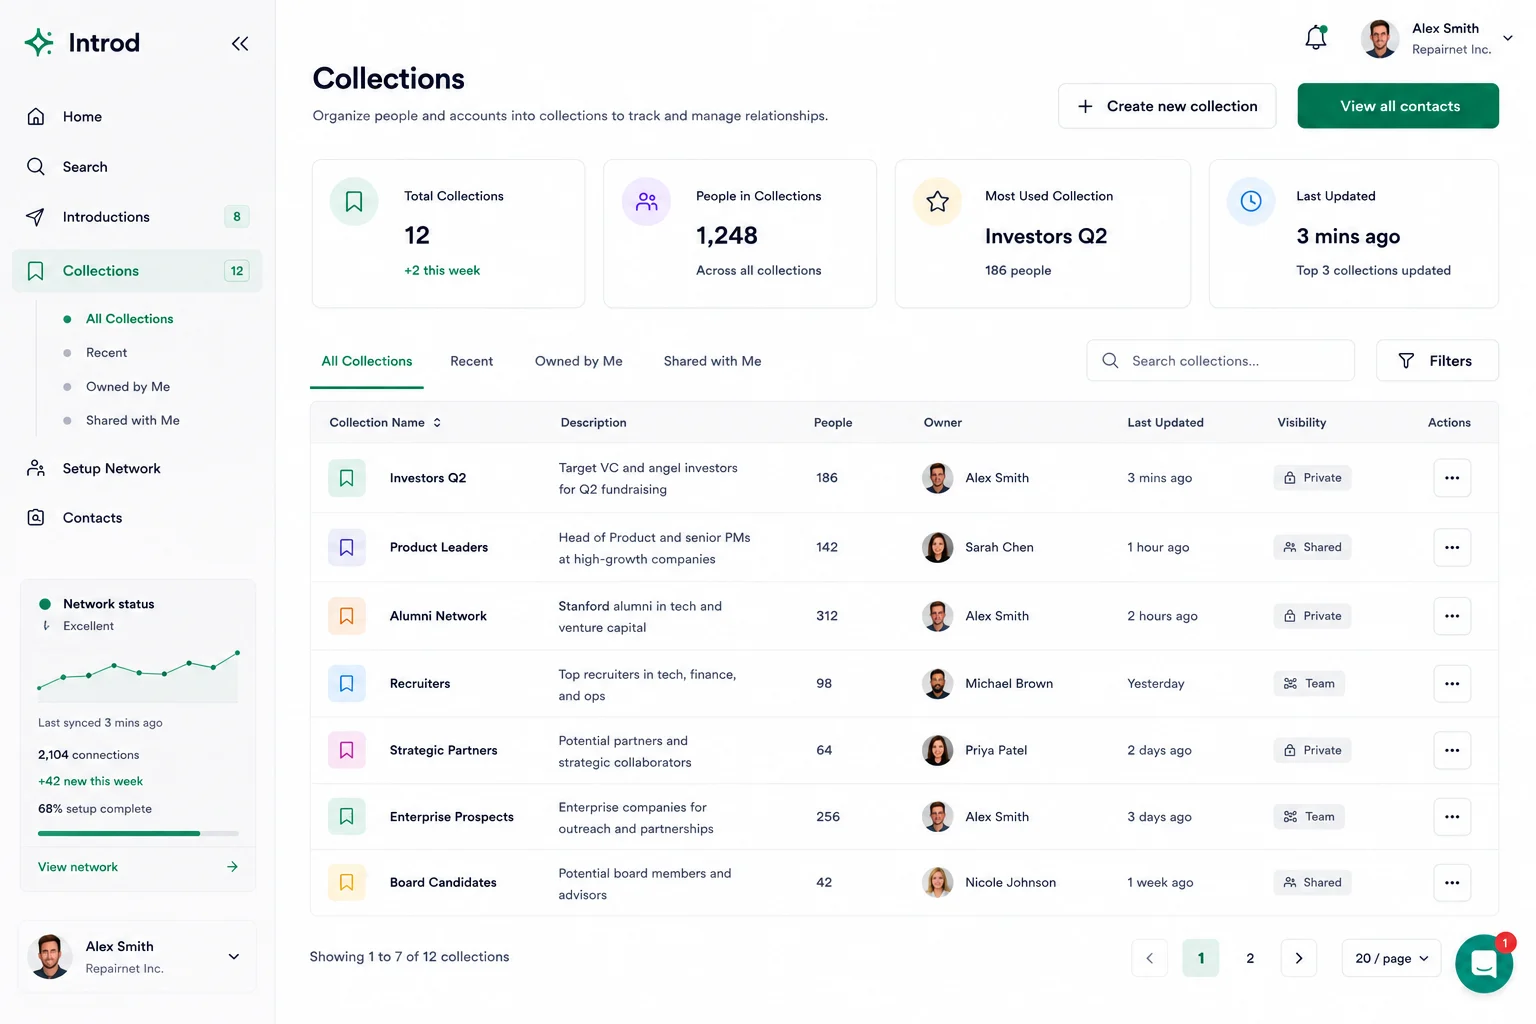This screenshot has width=1536, height=1024.
Task: Open the chat support bubble
Action: point(1484,964)
